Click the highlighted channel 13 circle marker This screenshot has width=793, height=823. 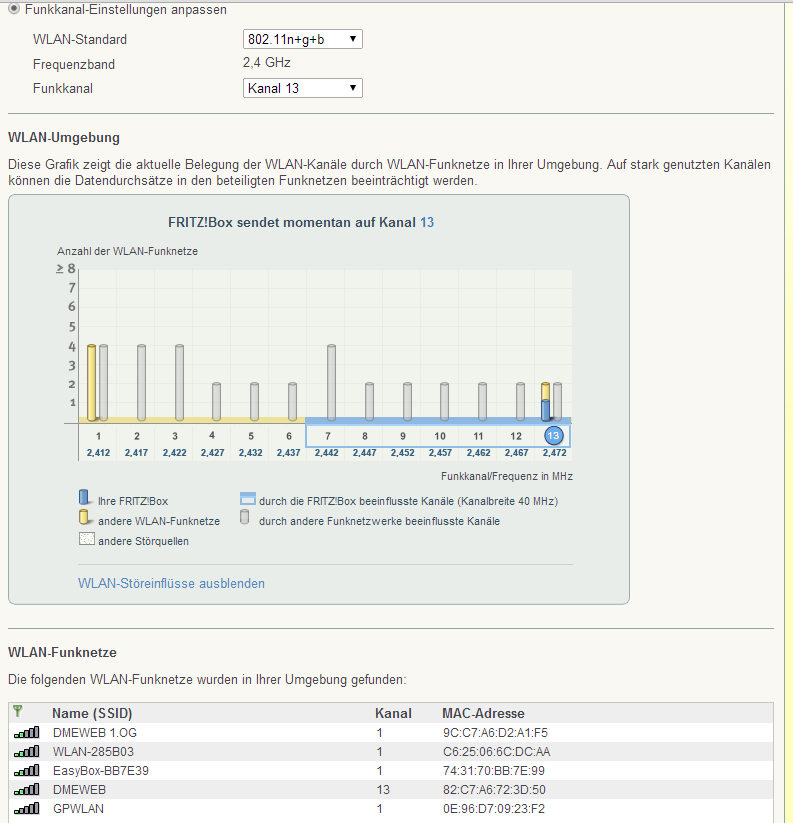click(x=554, y=436)
